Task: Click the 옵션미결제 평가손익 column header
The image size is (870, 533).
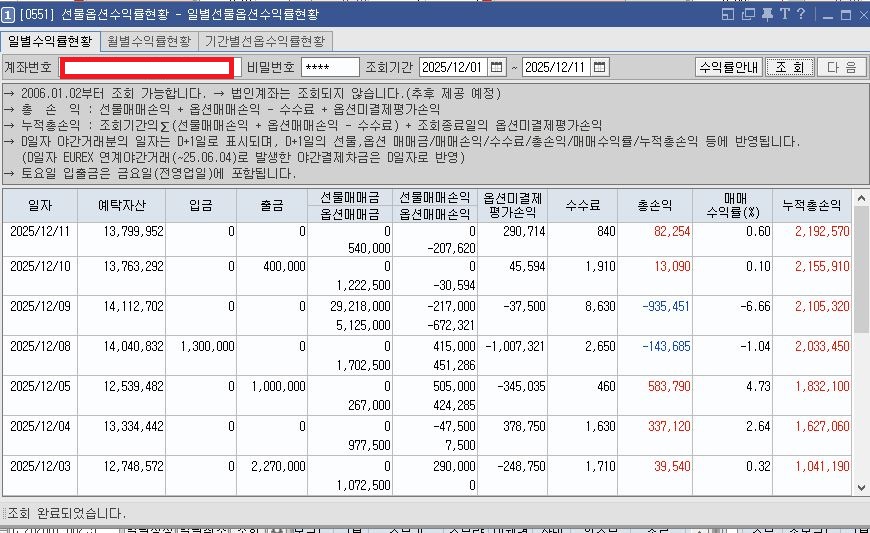Action: tap(512, 206)
